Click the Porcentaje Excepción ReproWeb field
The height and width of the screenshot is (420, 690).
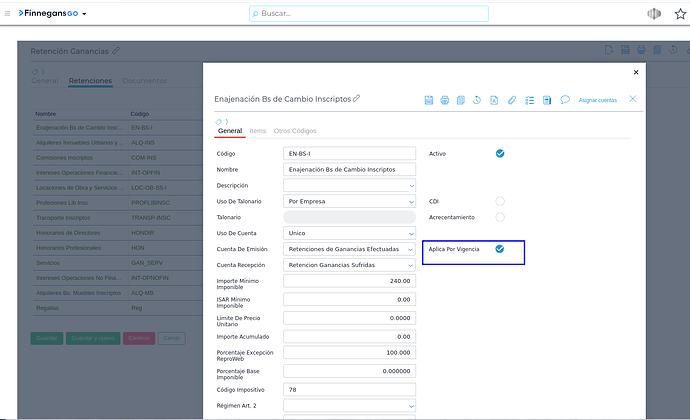[349, 353]
